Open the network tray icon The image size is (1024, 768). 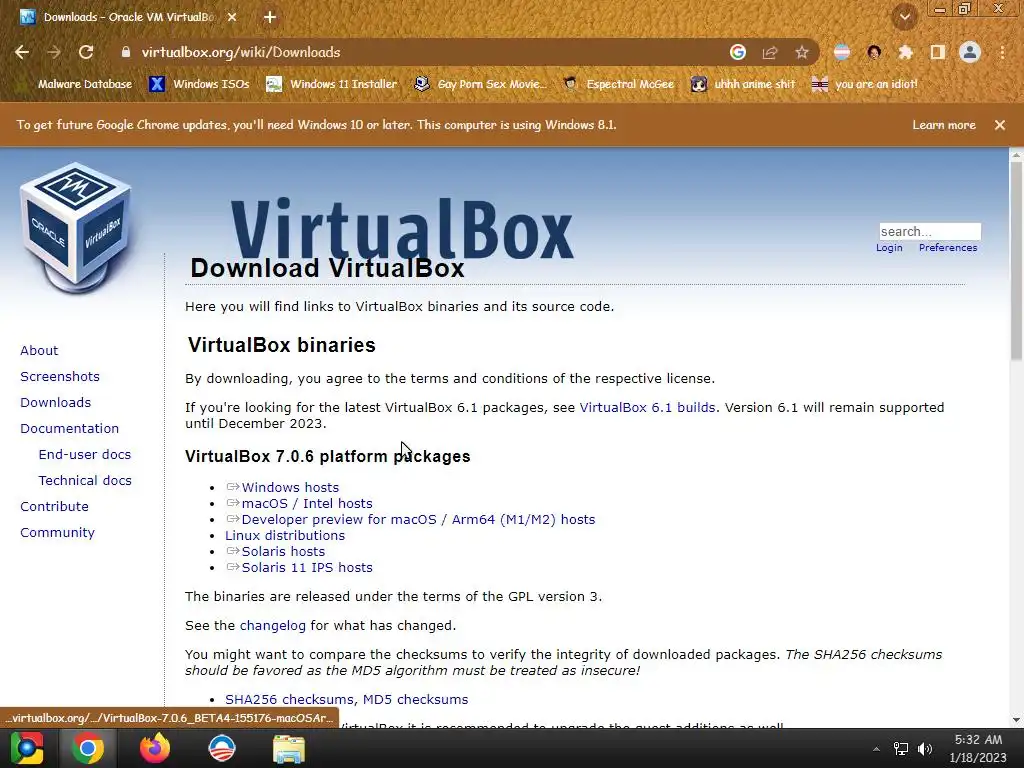pos(901,749)
